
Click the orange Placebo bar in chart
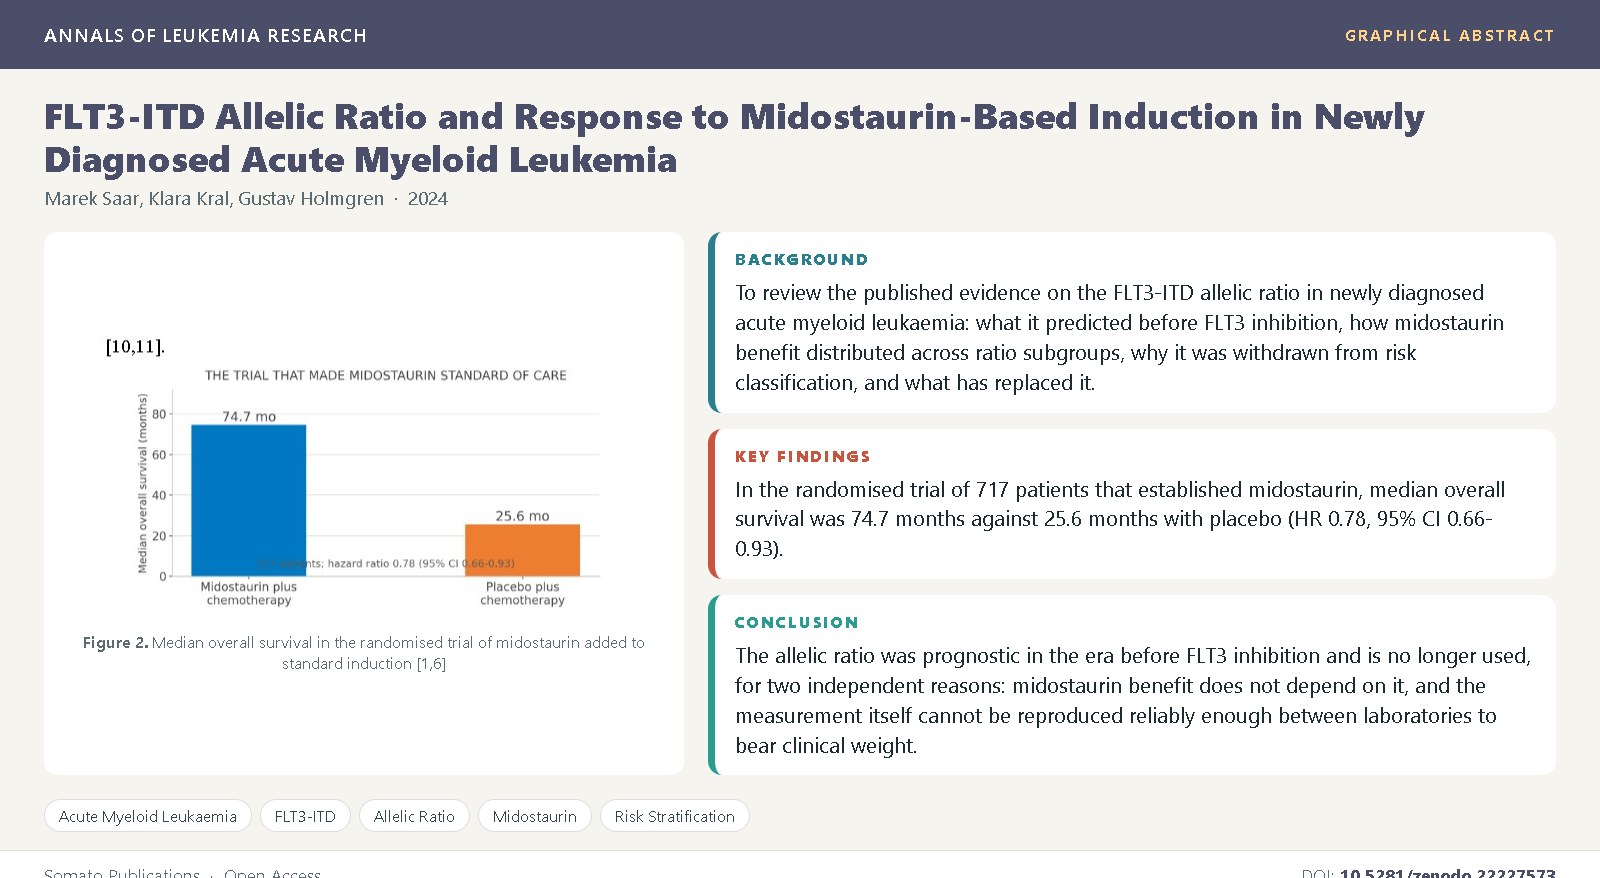pyautogui.click(x=522, y=550)
